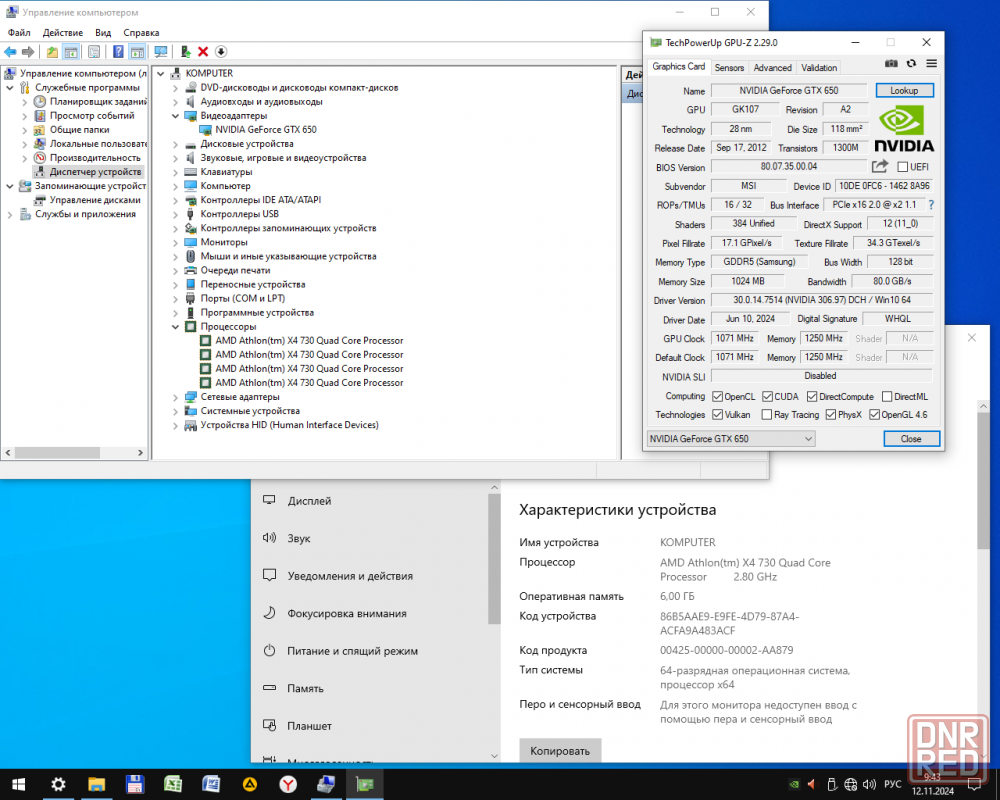The height and width of the screenshot is (800, 1000).
Task: Click the blue Back arrow in Computer Management toolbar
Action: tap(10, 52)
